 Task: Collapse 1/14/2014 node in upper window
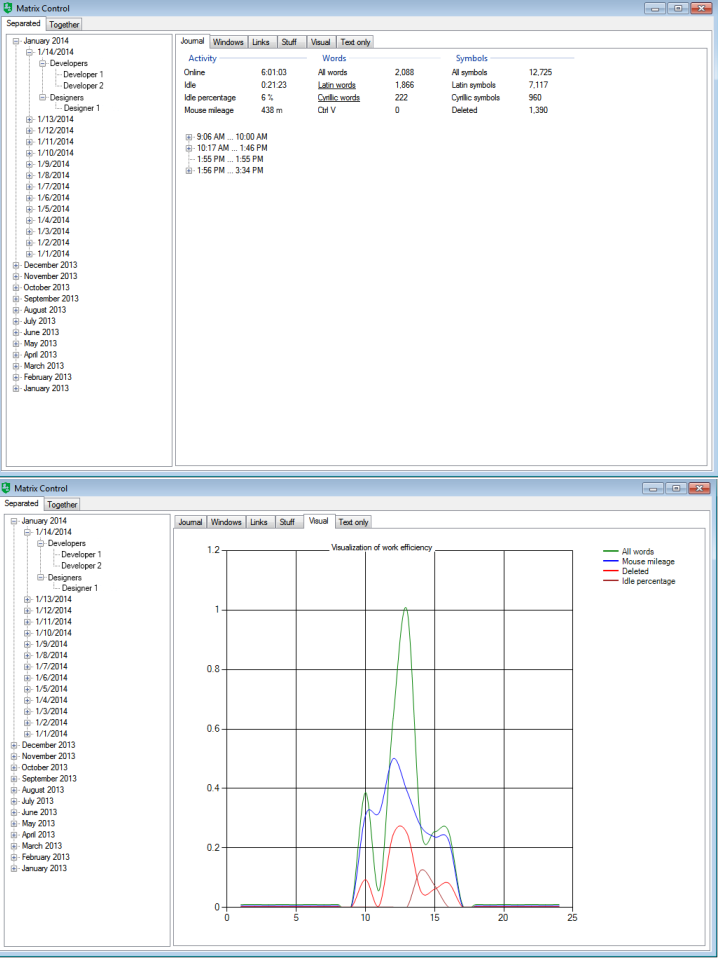(x=29, y=52)
